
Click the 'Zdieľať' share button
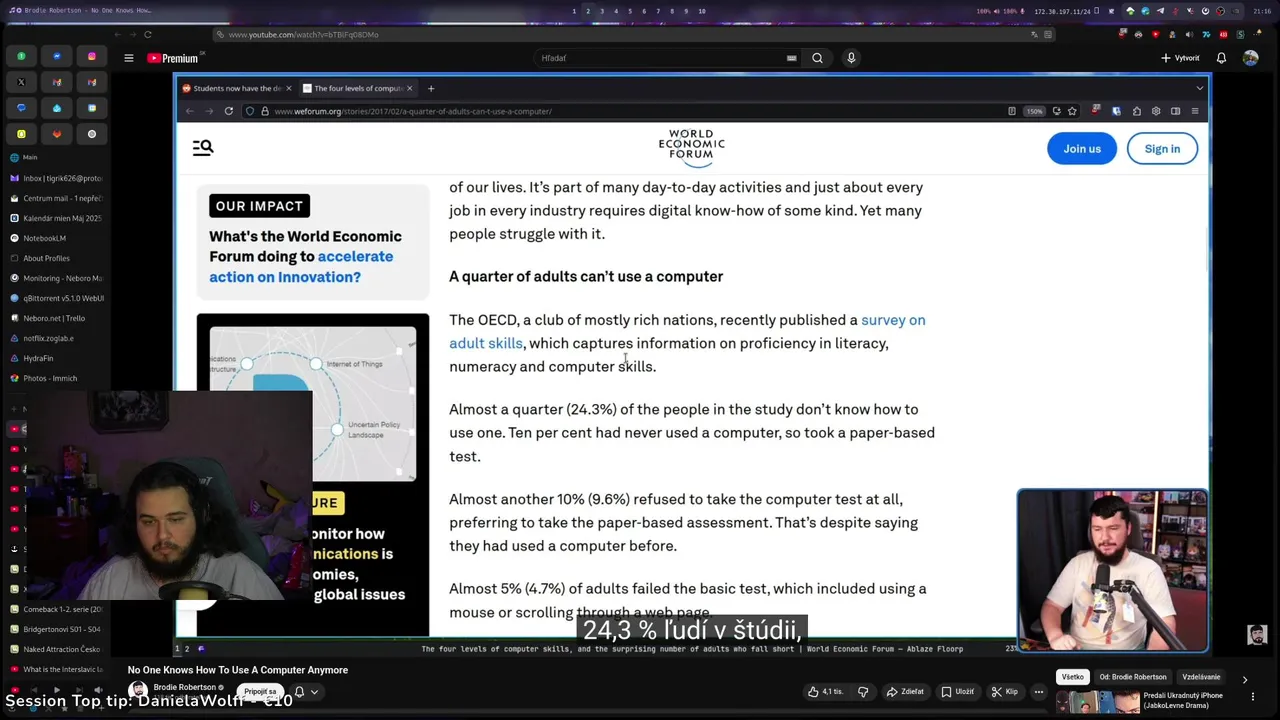(x=905, y=691)
